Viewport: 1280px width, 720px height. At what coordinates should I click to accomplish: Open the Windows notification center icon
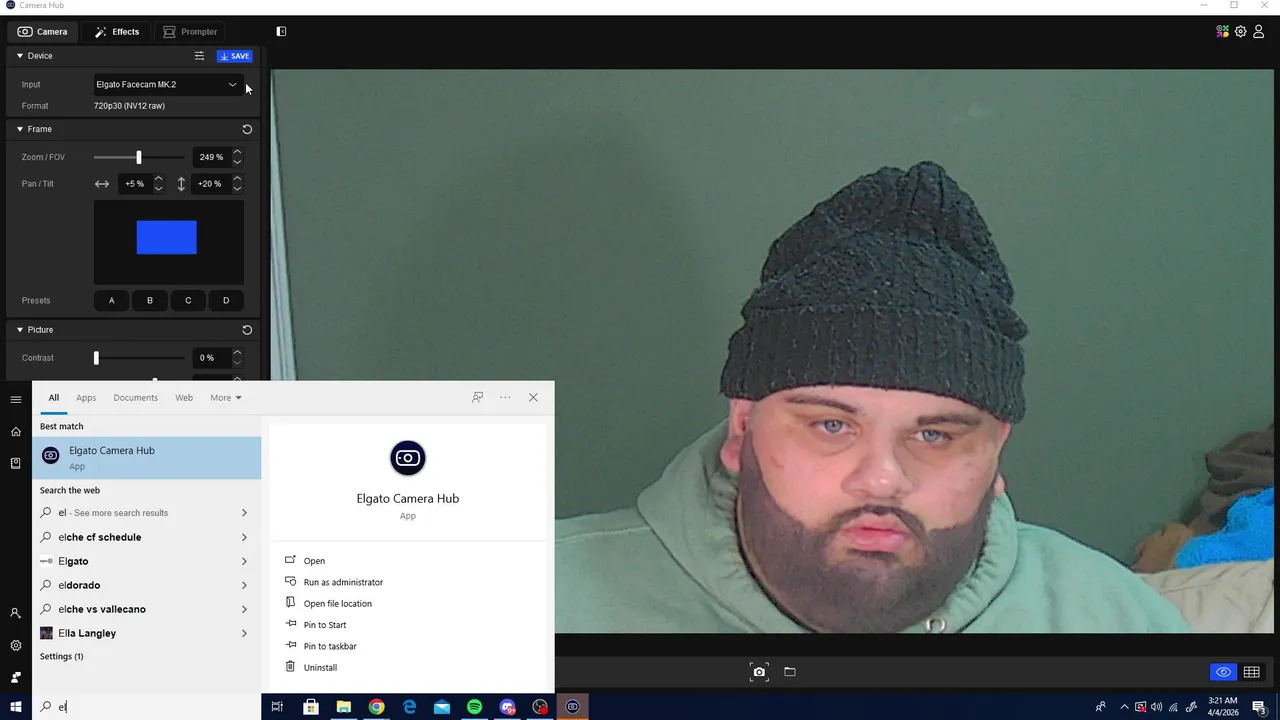(1260, 707)
